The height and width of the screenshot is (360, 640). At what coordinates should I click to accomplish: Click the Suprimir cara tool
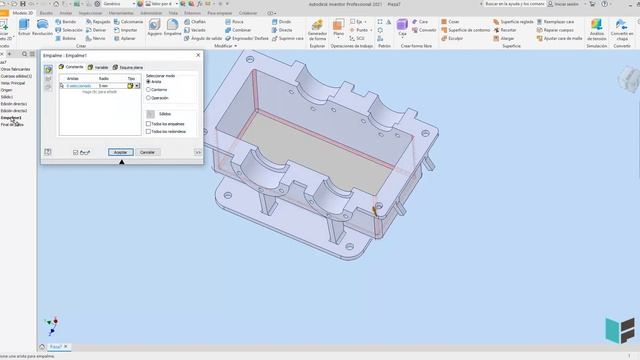(x=287, y=38)
